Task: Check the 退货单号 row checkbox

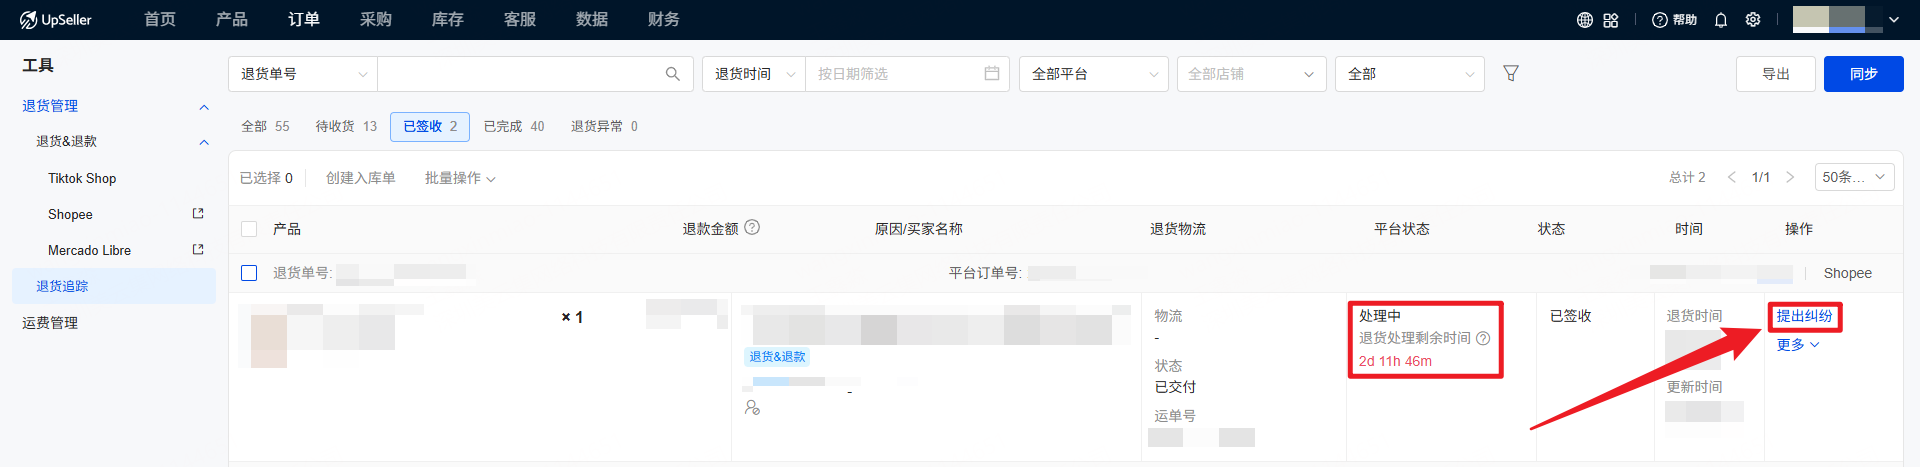Action: [x=249, y=273]
